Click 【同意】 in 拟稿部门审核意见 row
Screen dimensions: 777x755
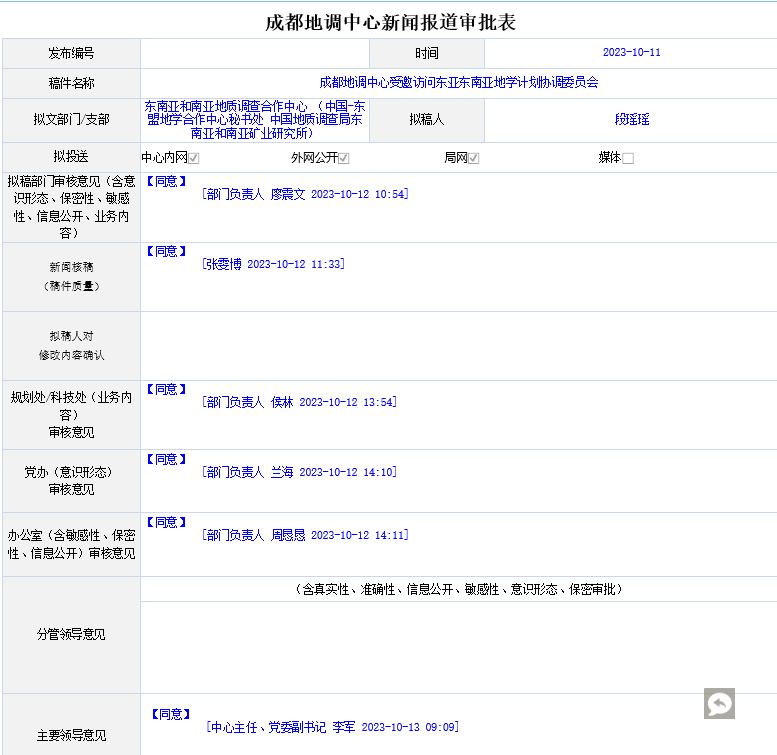coord(166,182)
